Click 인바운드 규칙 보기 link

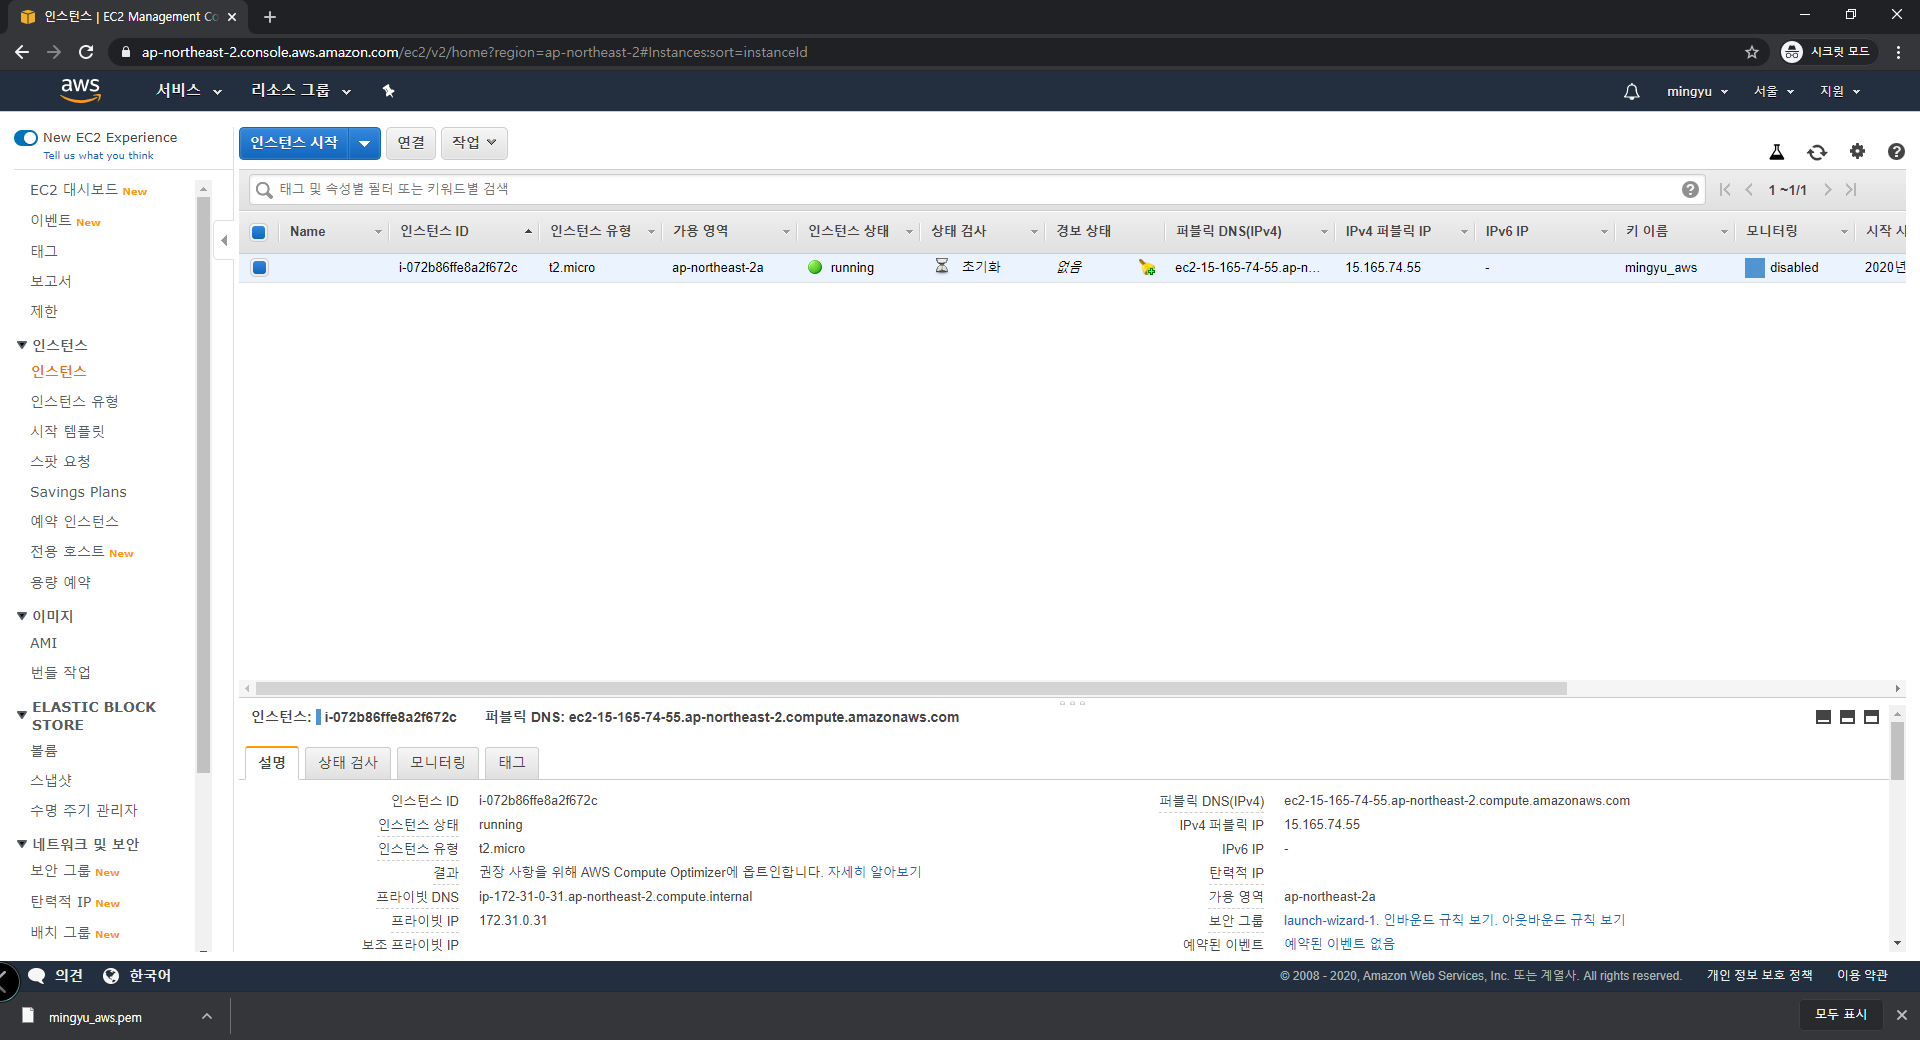[x=1439, y=920]
